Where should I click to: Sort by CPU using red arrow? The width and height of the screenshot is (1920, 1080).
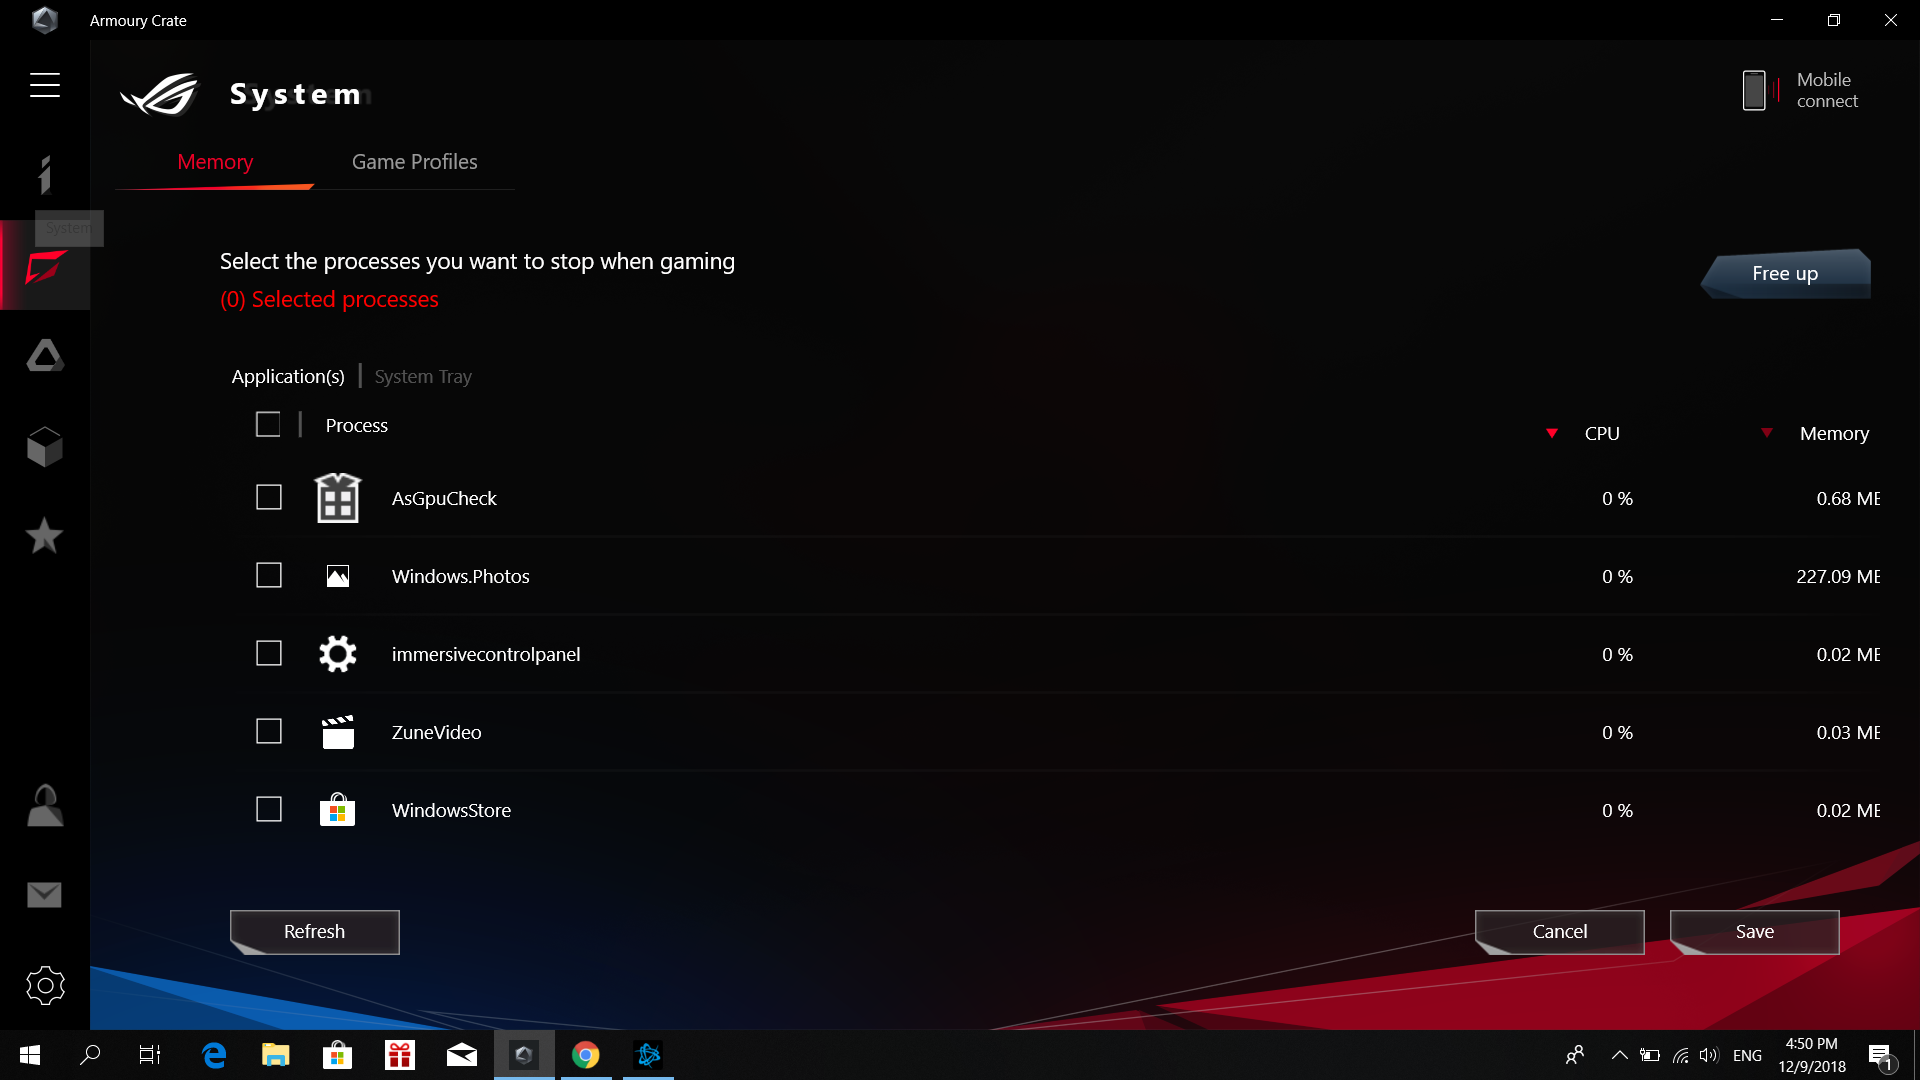[1552, 433]
